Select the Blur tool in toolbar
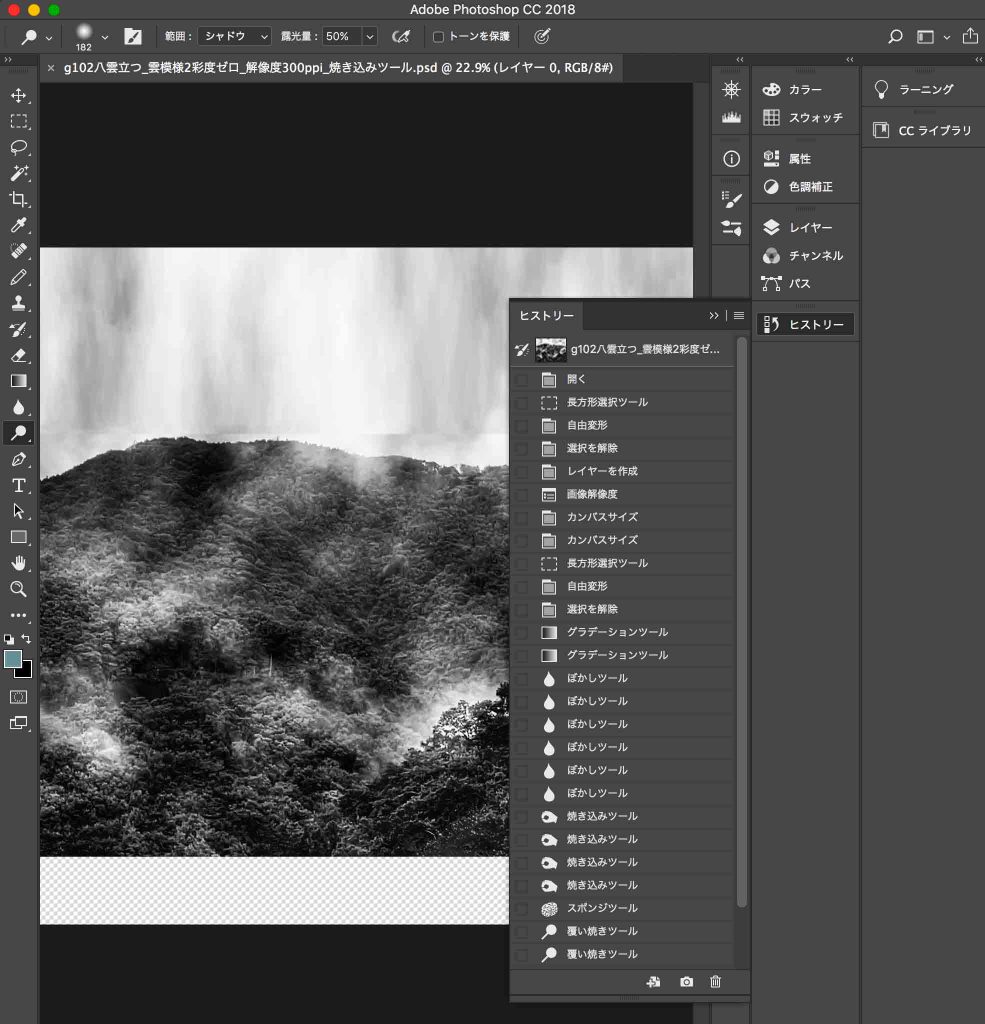Image resolution: width=985 pixels, height=1024 pixels. pos(18,408)
